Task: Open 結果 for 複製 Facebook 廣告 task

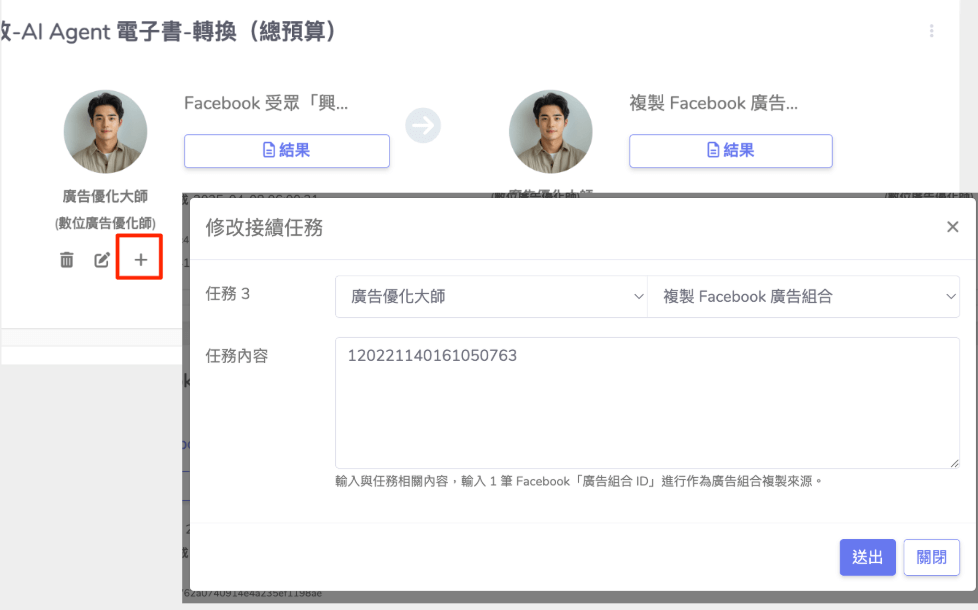Action: pyautogui.click(x=730, y=150)
